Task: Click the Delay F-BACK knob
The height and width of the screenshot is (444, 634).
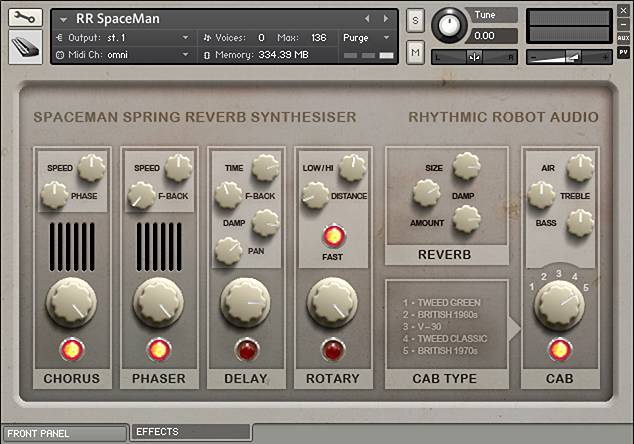Action: click(228, 195)
